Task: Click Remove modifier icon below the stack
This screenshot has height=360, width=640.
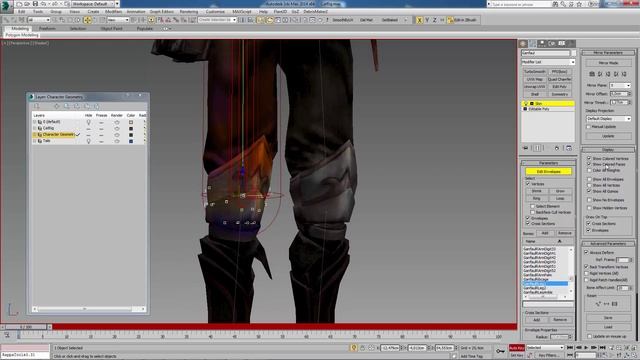Action: [x=557, y=148]
